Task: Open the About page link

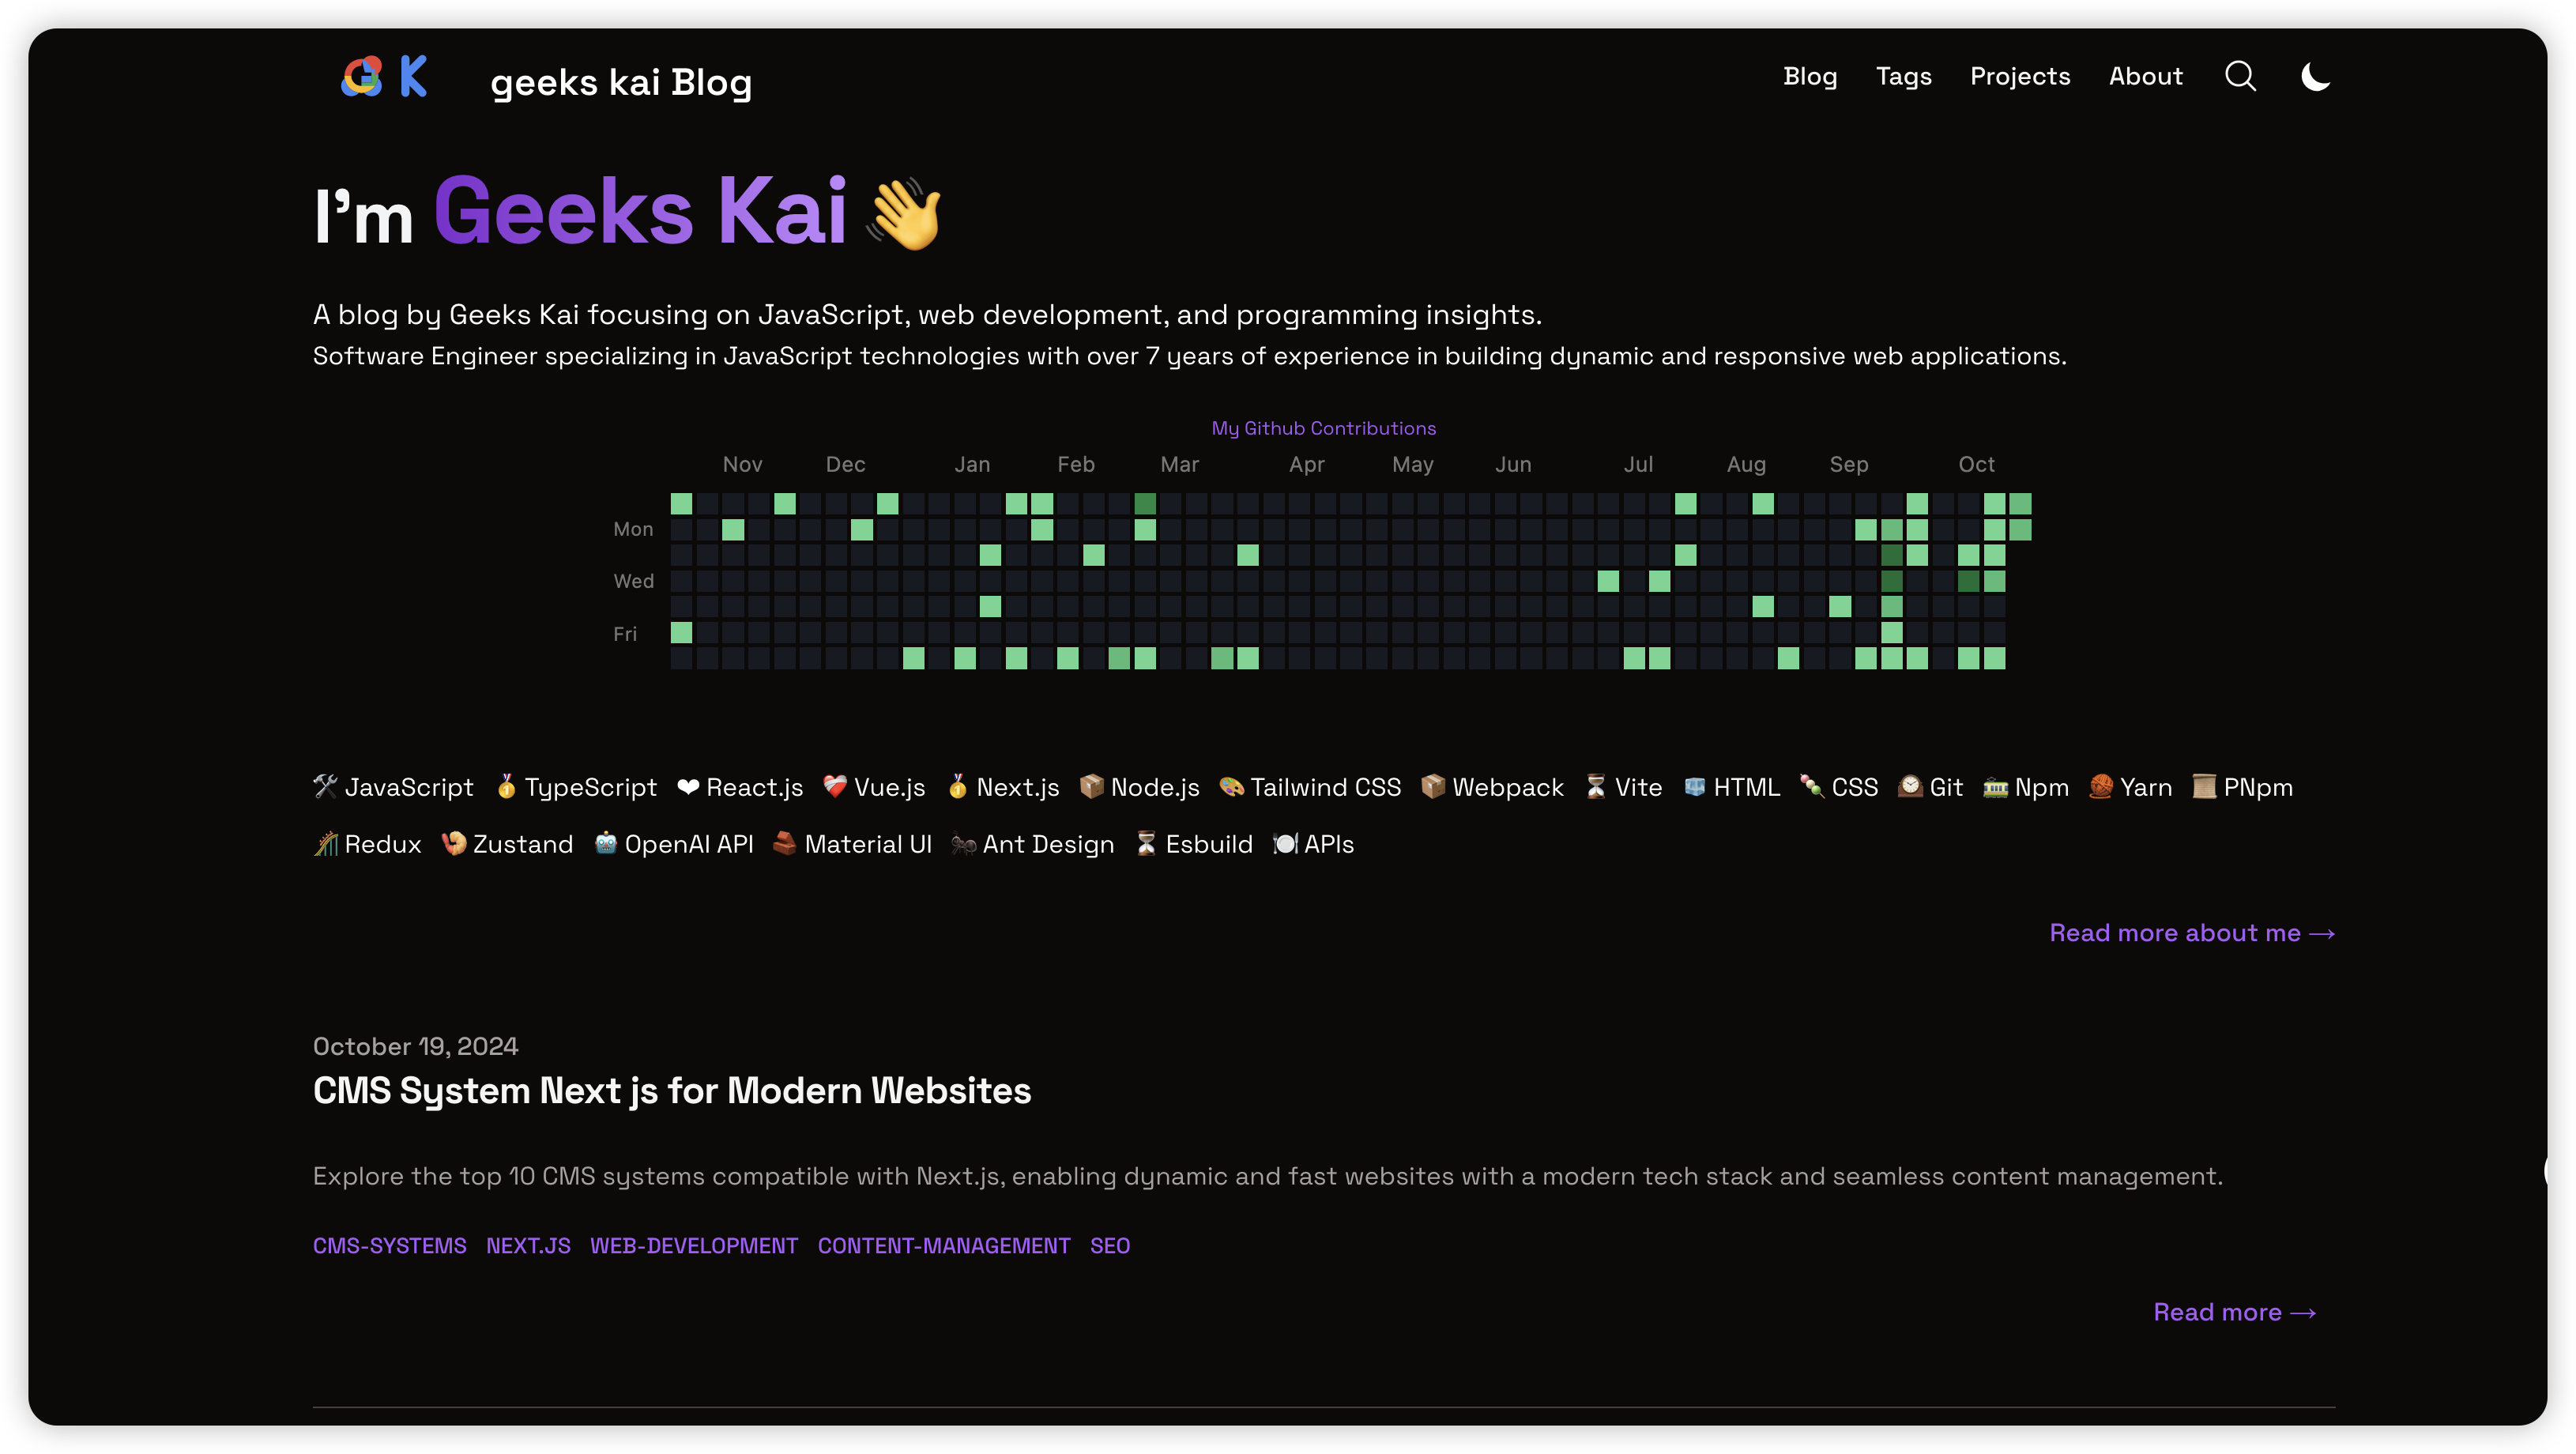Action: coord(2145,77)
